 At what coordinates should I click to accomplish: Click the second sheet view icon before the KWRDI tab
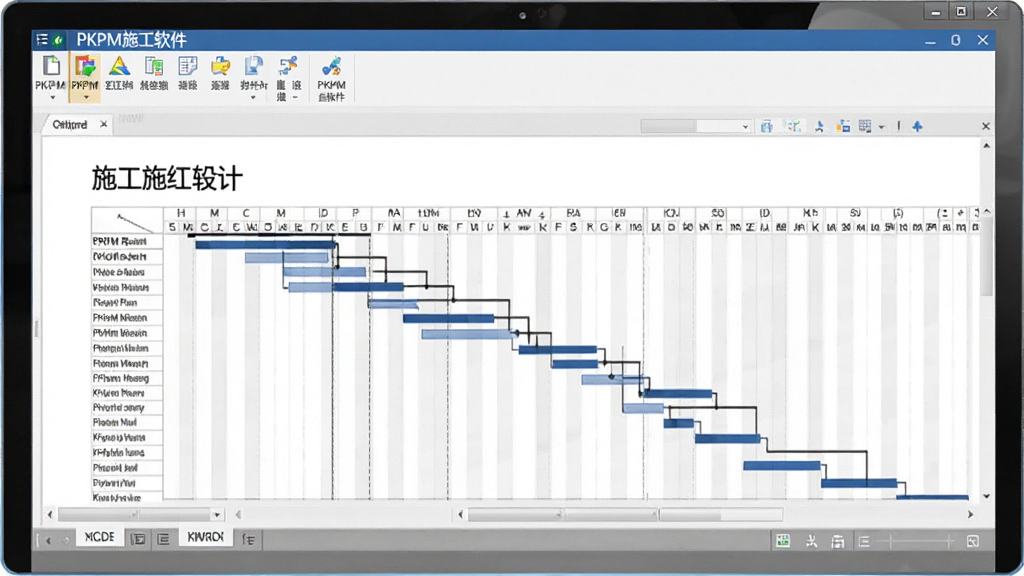[x=163, y=539]
